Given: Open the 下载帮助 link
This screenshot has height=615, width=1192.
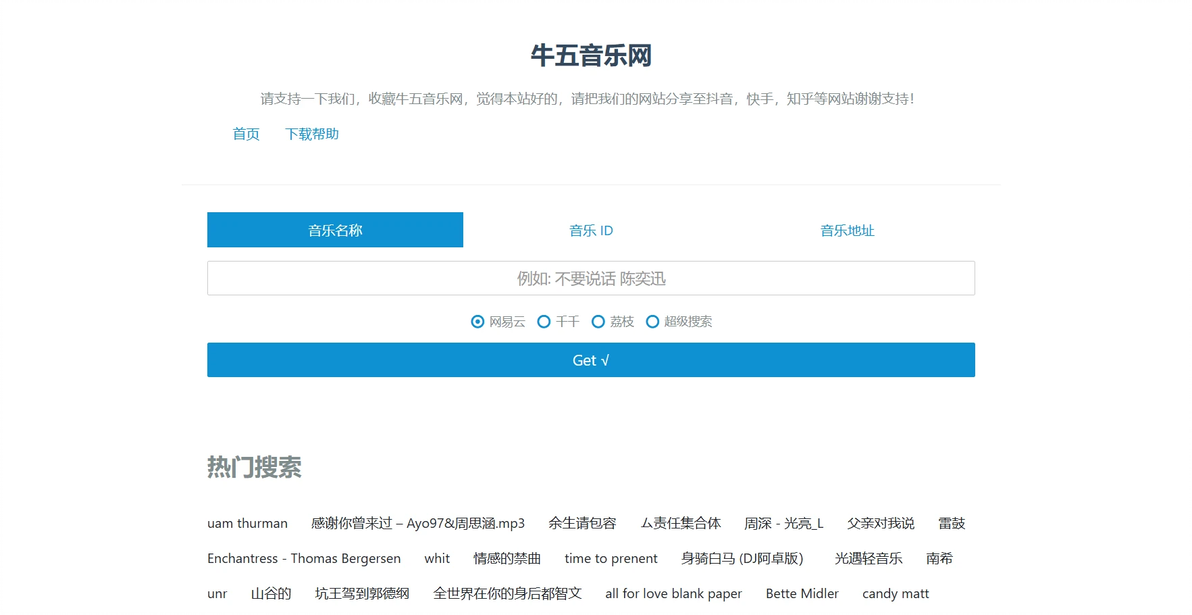Looking at the screenshot, I should click(x=312, y=134).
